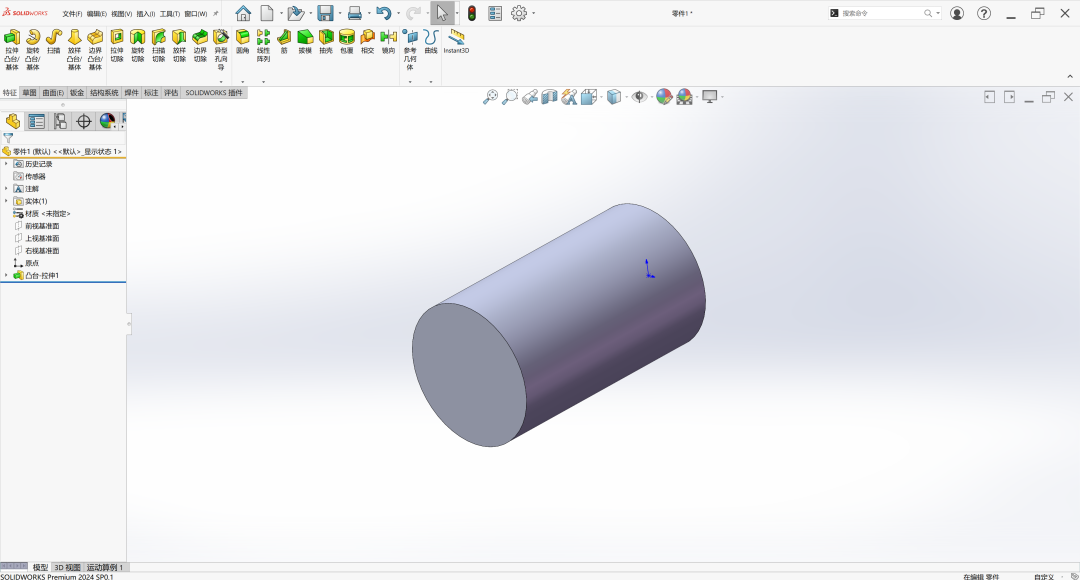Click the Edit Appearance color sphere icon
Viewport: 1080px width, 580px height.
[x=663, y=97]
